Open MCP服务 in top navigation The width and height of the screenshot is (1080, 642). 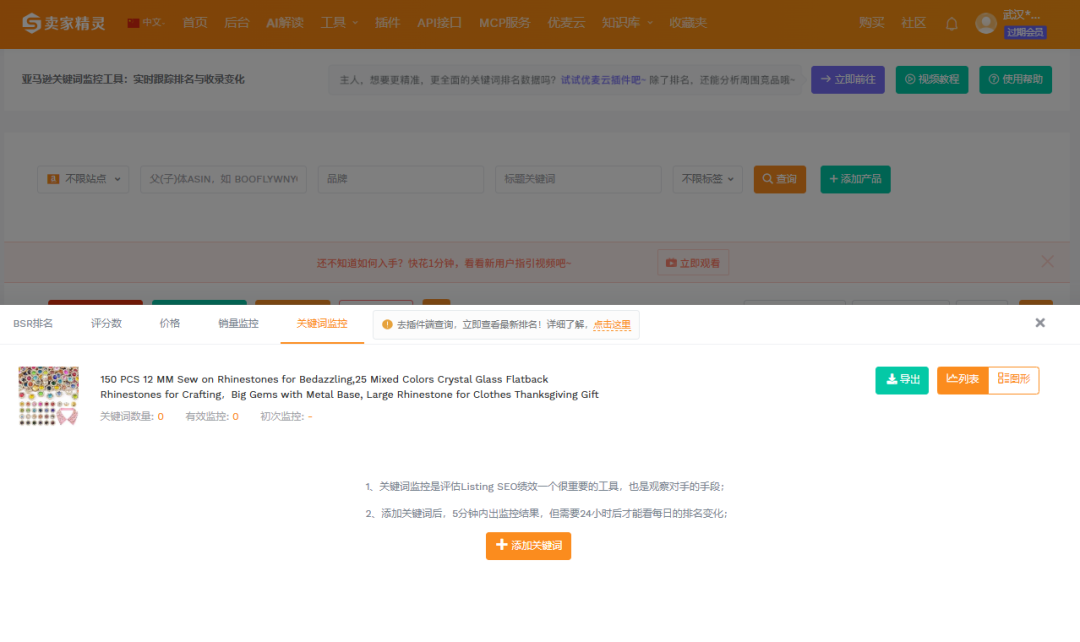[x=505, y=23]
